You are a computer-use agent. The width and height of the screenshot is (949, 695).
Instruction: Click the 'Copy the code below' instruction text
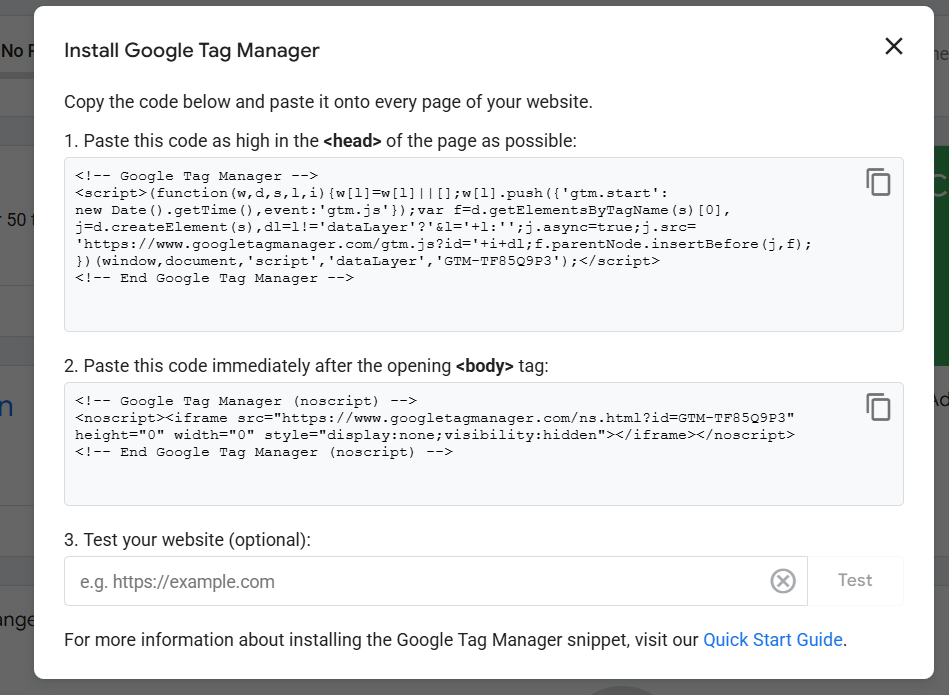328,101
